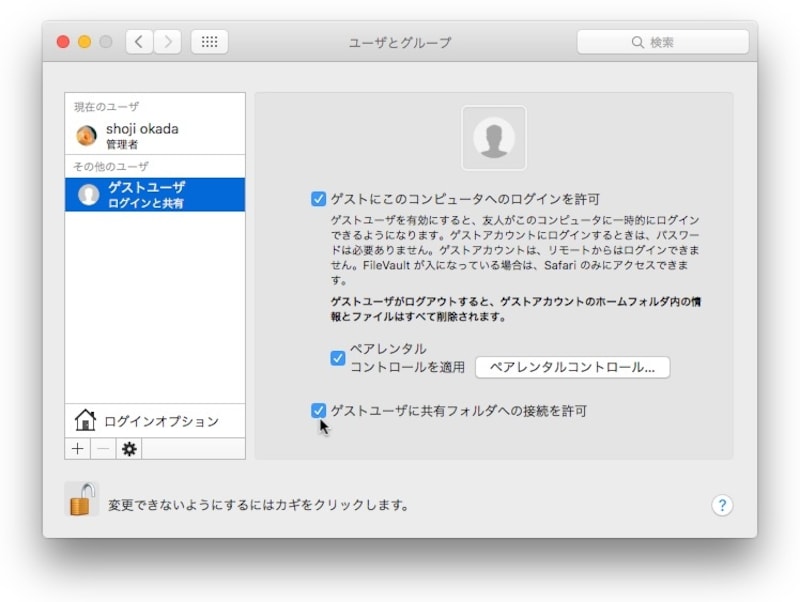Go back with the left chevron button
The height and width of the screenshot is (602, 800).
(139, 42)
